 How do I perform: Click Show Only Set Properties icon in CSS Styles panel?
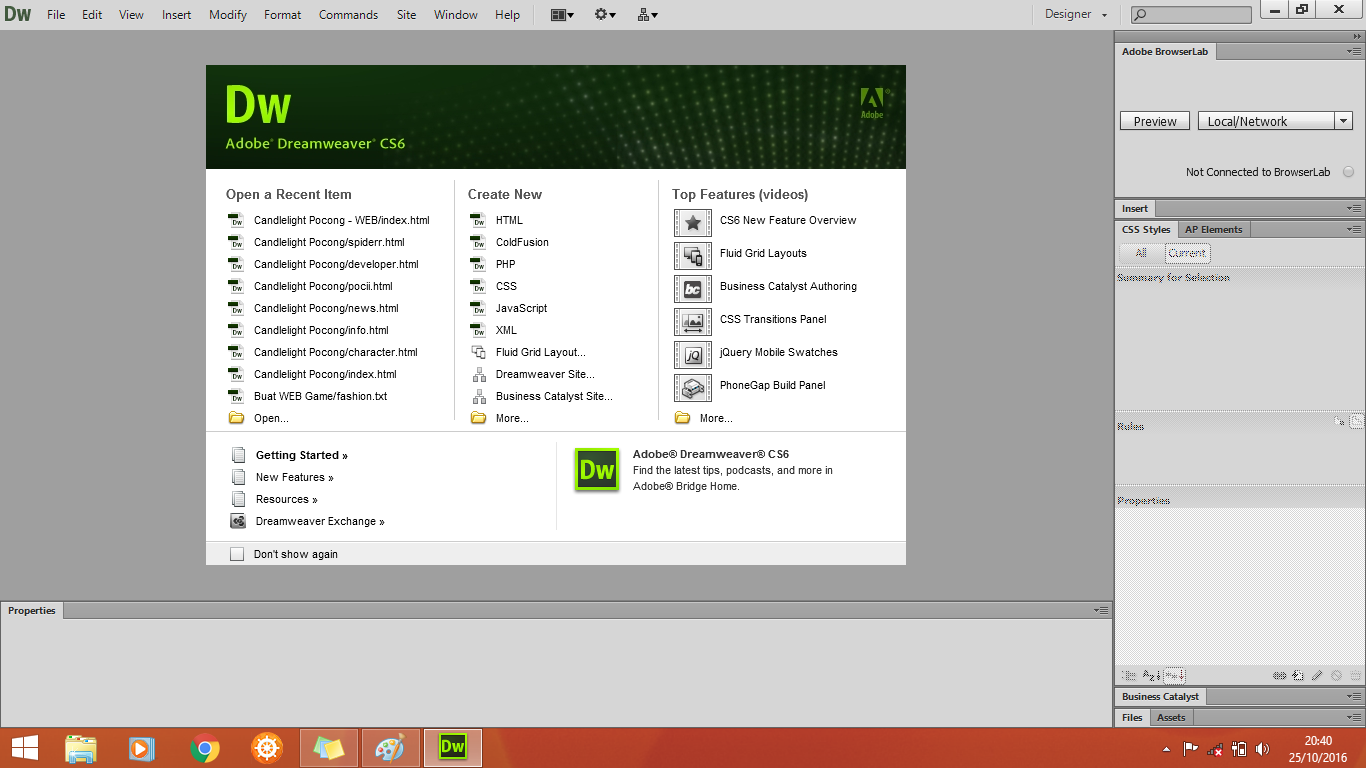(1174, 675)
